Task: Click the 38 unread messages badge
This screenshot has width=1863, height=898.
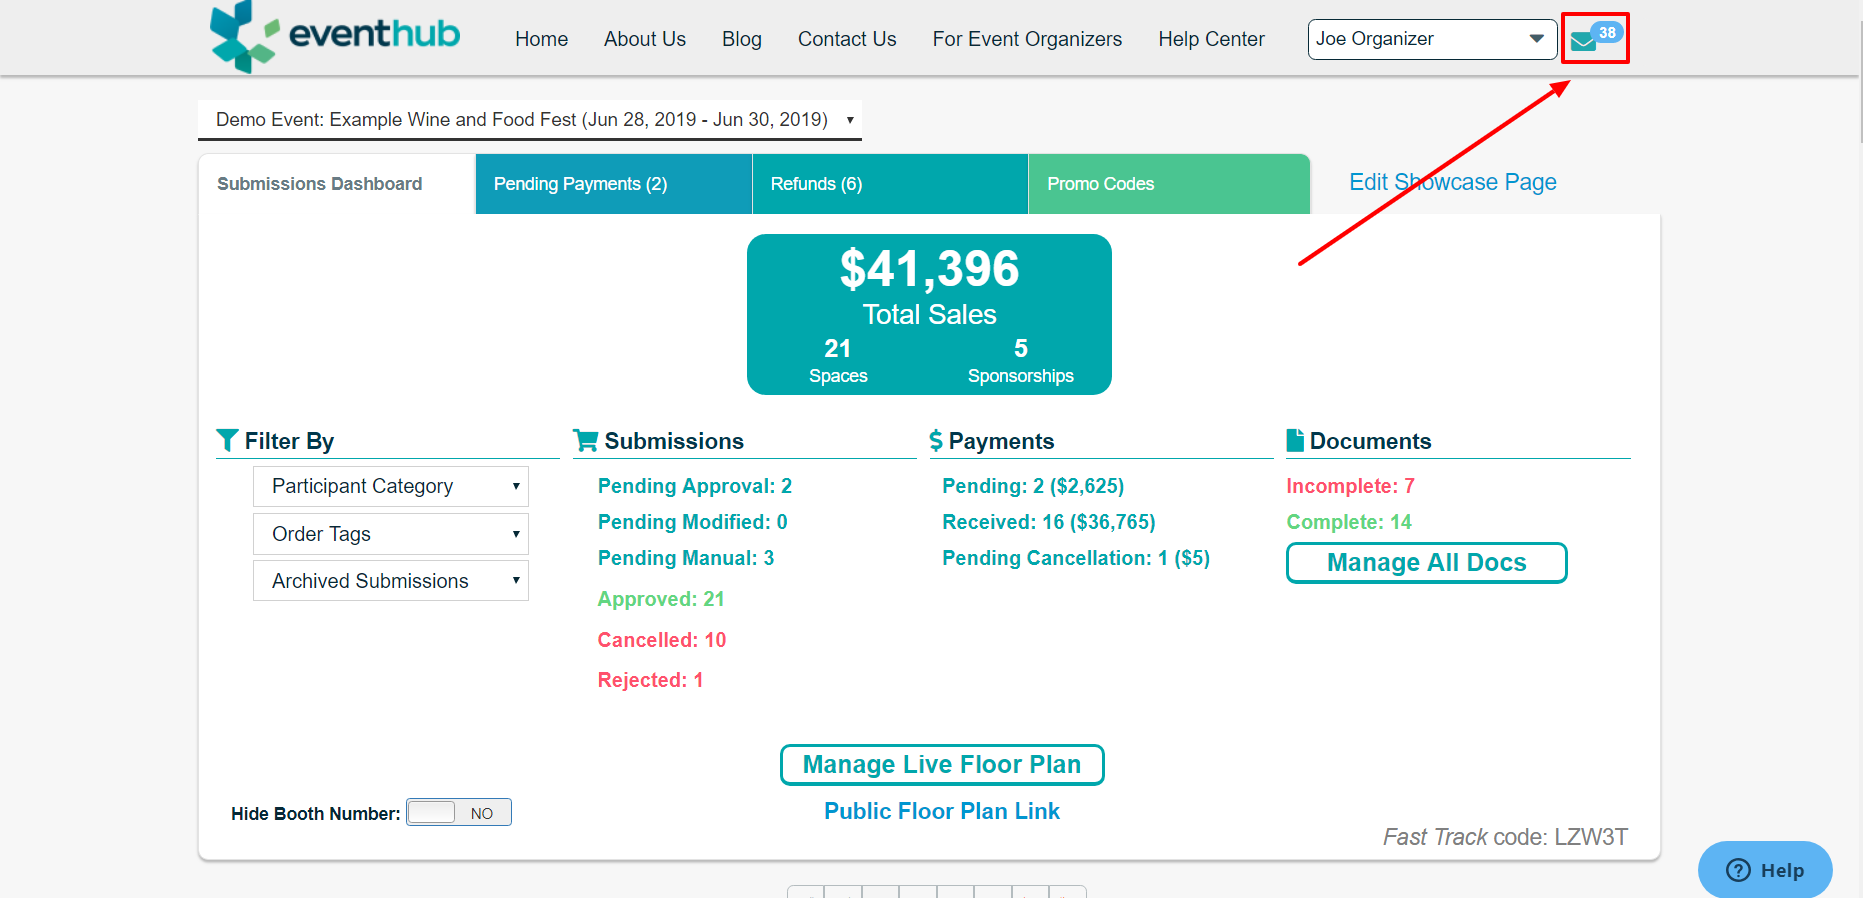Action: tap(1607, 32)
